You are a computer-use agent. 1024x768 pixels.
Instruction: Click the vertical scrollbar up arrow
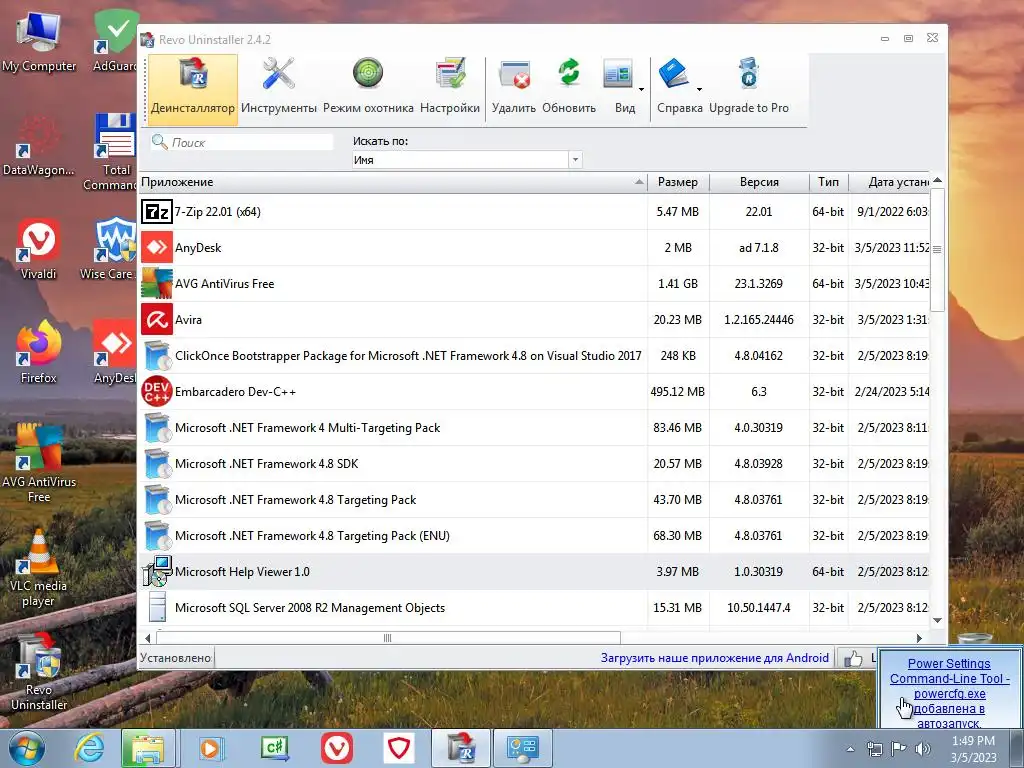point(937,180)
